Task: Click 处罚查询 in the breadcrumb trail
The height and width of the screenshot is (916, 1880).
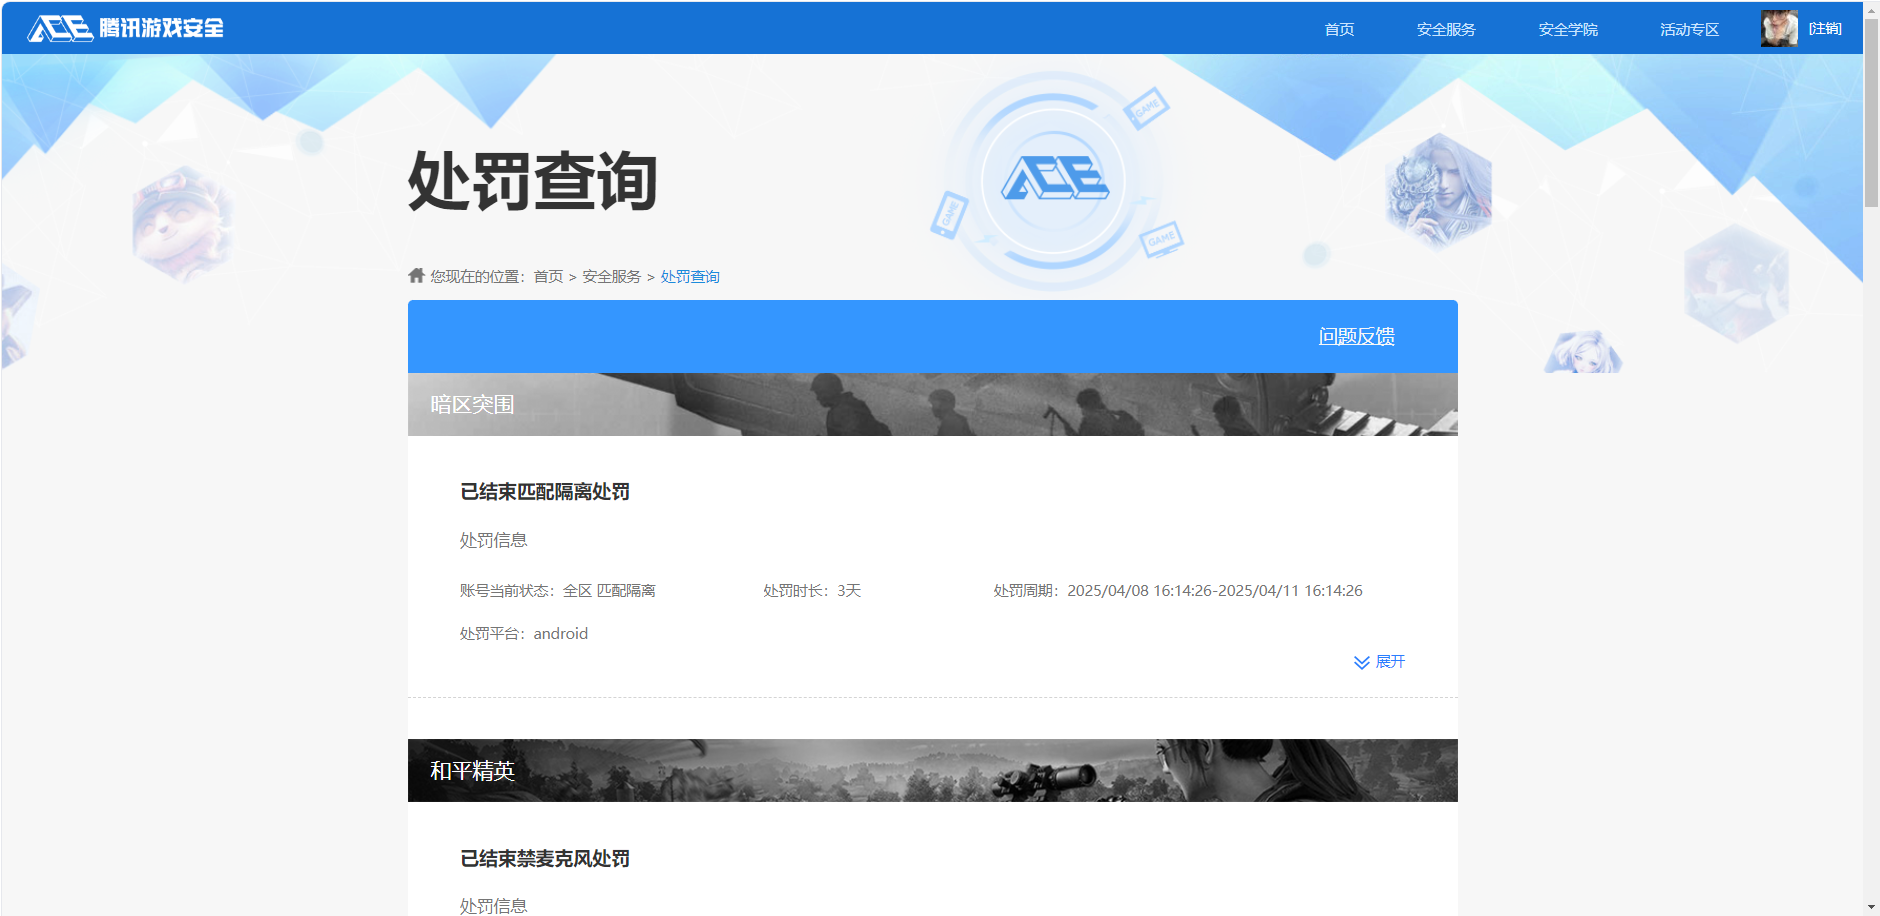Action: [x=689, y=275]
